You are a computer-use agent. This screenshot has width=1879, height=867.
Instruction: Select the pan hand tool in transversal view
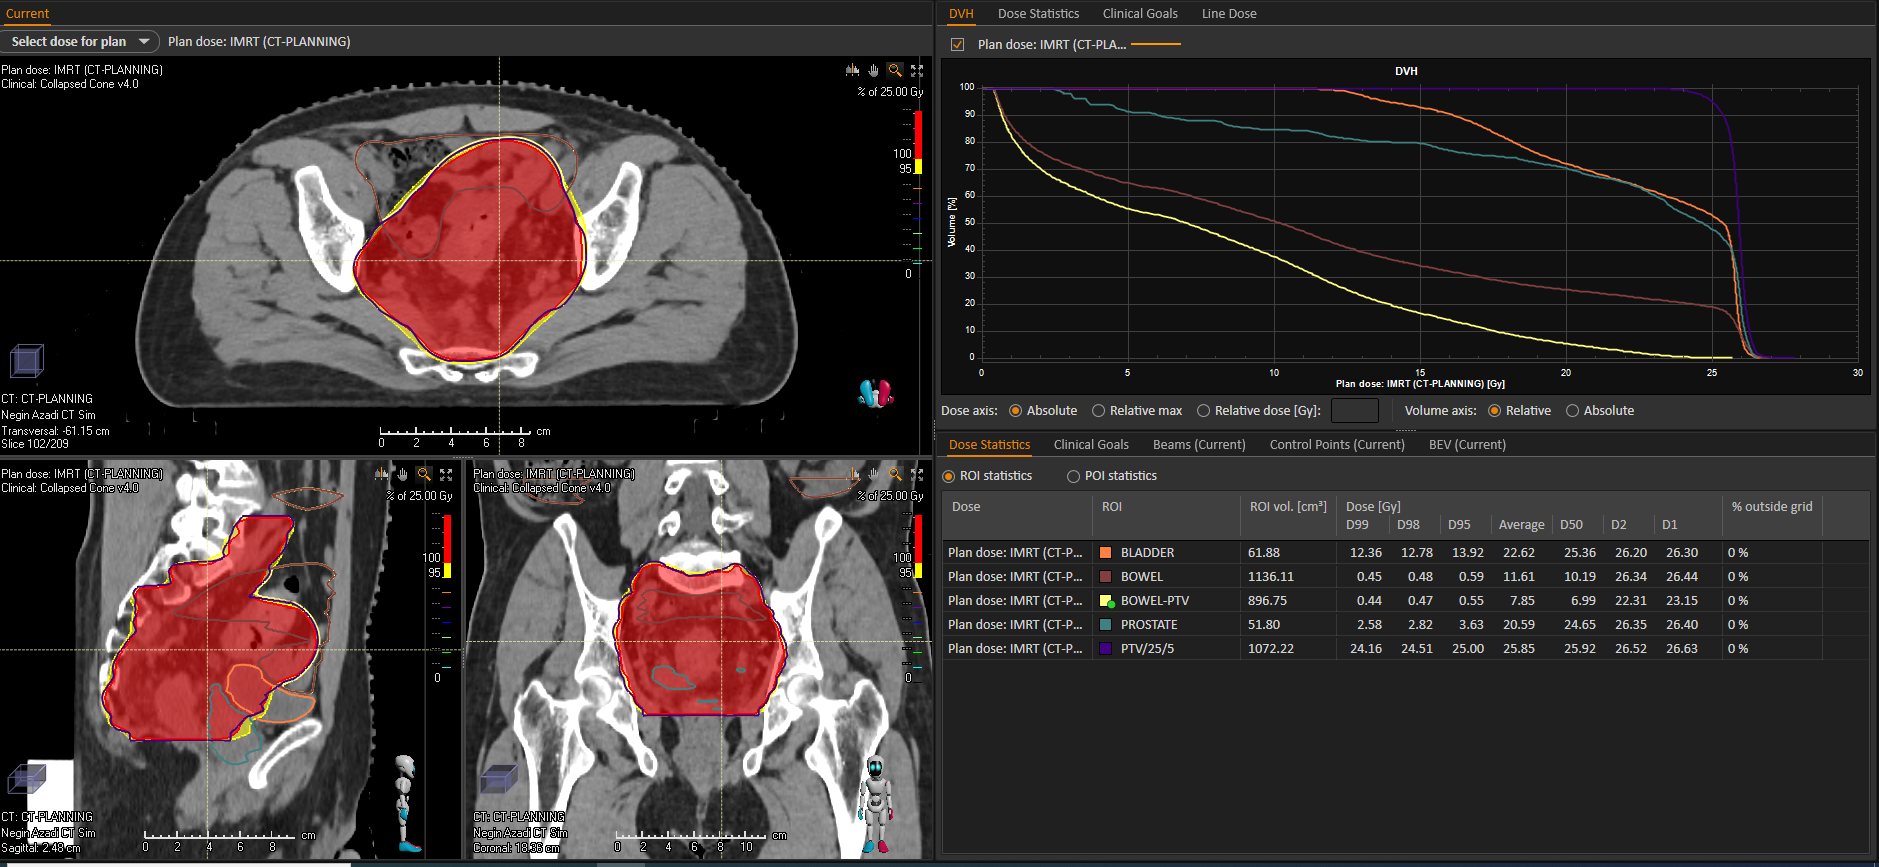coord(873,70)
